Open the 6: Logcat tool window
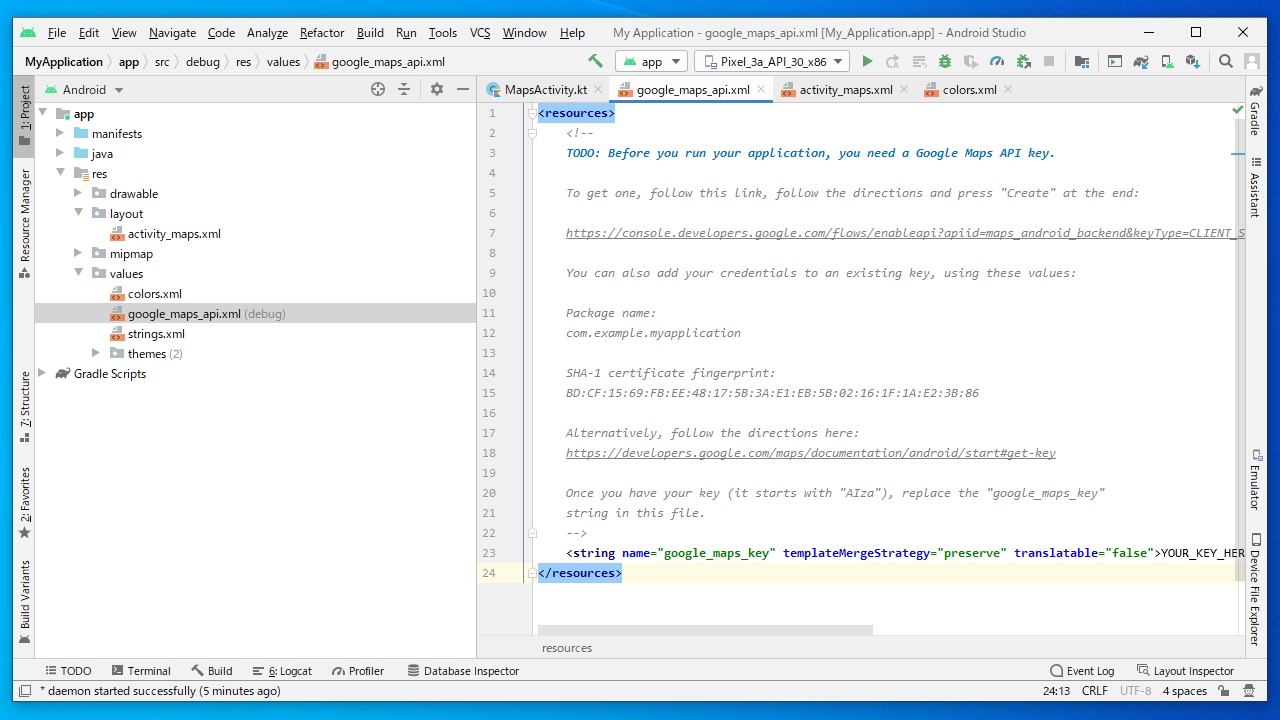The width and height of the screenshot is (1280, 720). 282,671
